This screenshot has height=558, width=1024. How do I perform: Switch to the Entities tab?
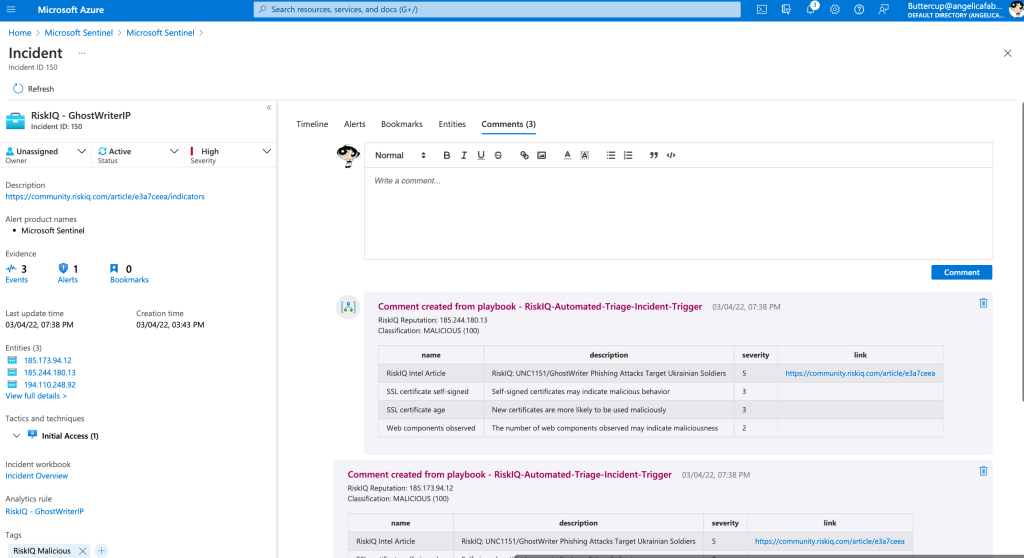[x=452, y=124]
